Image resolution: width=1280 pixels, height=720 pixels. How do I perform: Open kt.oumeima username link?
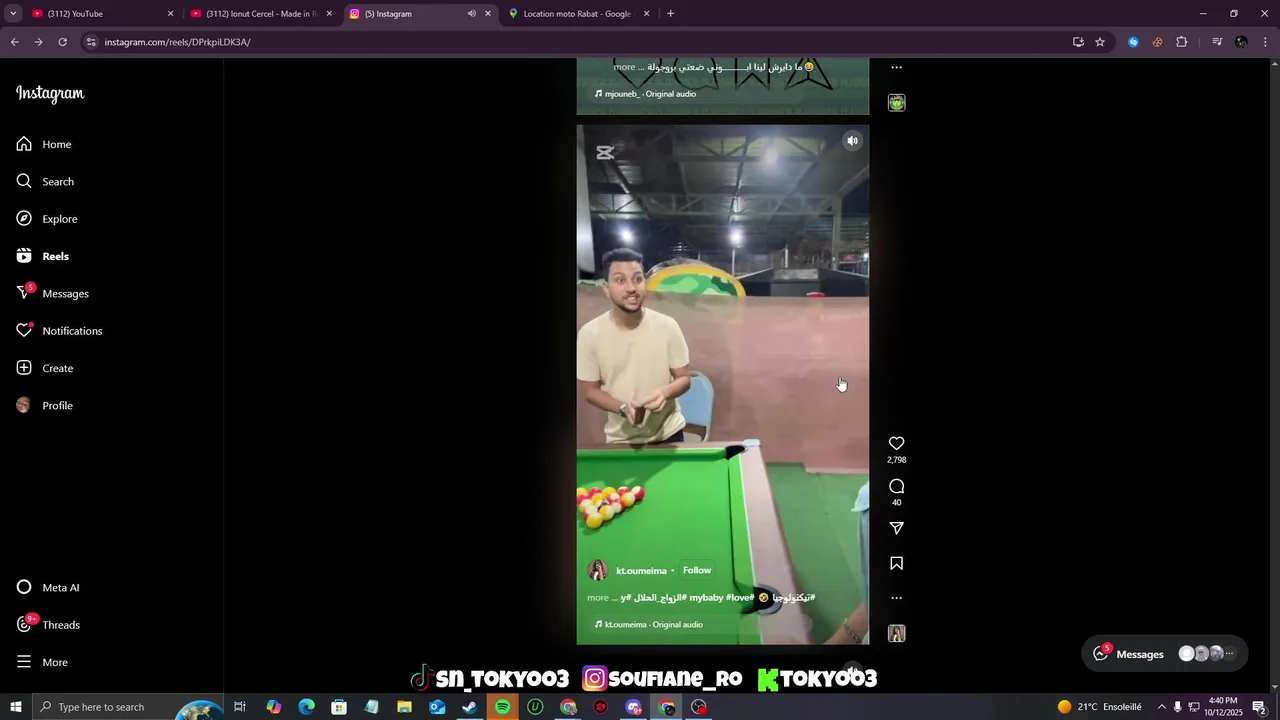(641, 571)
